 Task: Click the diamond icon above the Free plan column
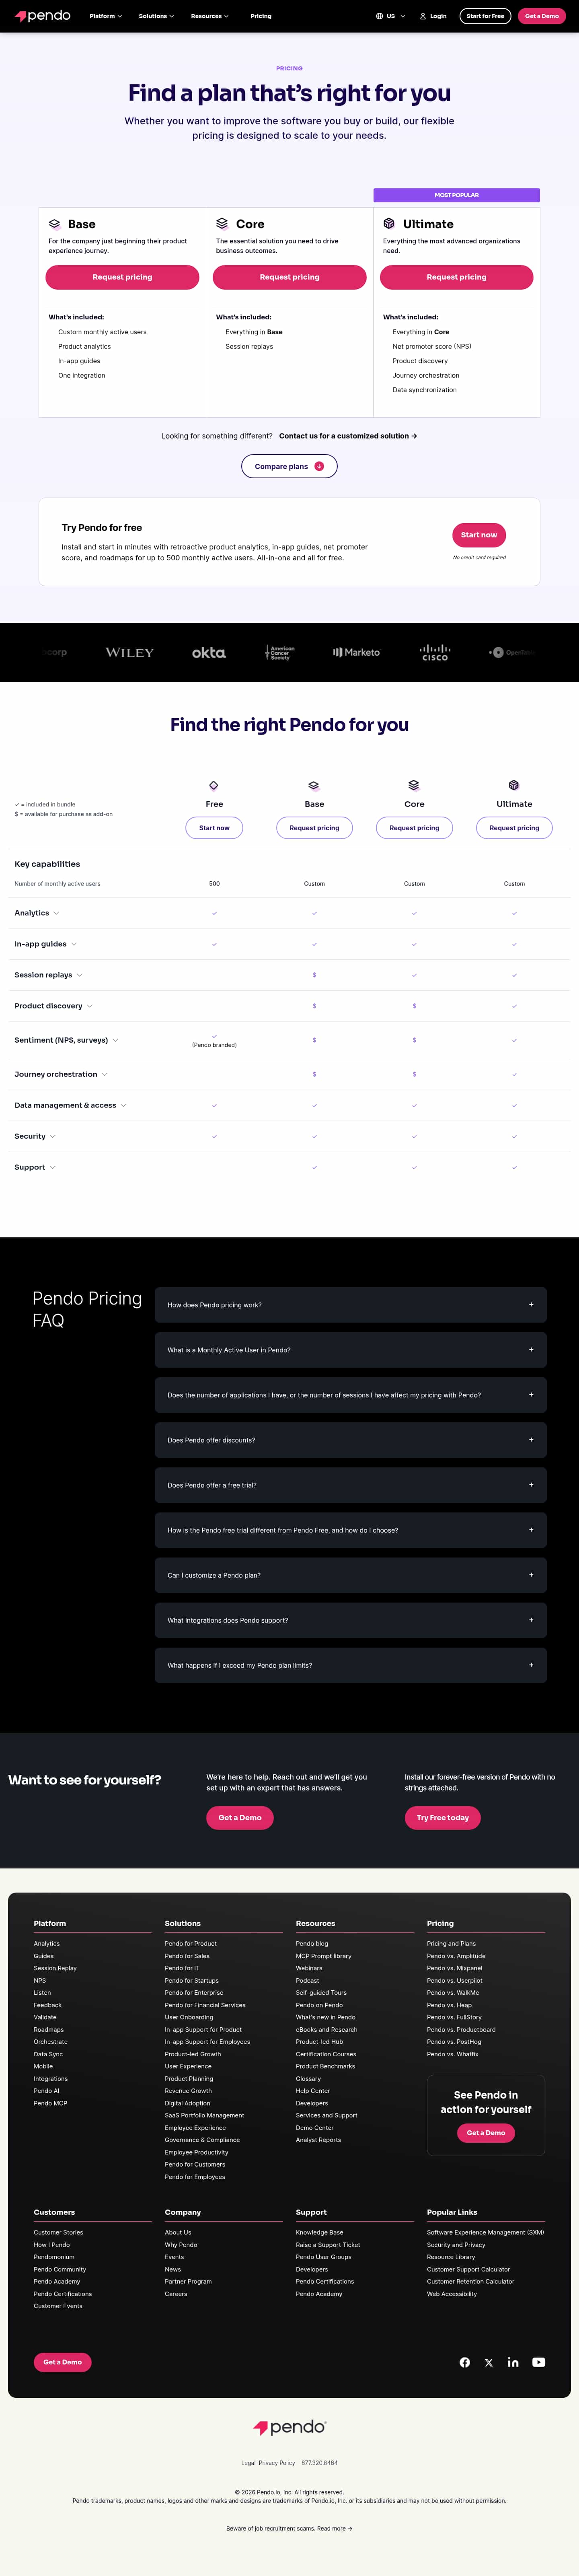[x=214, y=786]
